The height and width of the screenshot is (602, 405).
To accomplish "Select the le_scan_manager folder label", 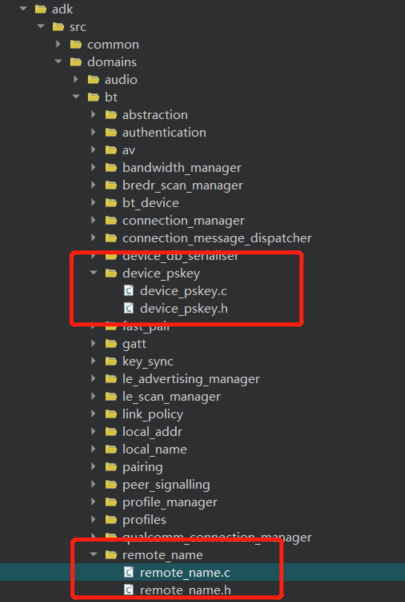I will click(171, 397).
